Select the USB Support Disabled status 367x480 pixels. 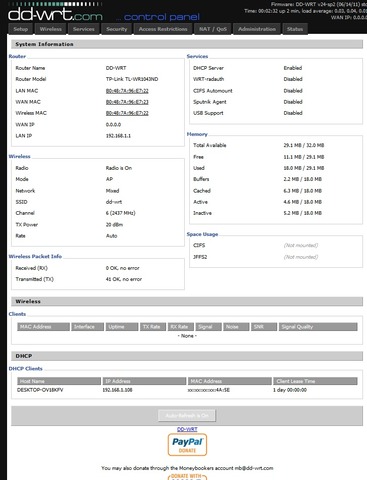(293, 113)
